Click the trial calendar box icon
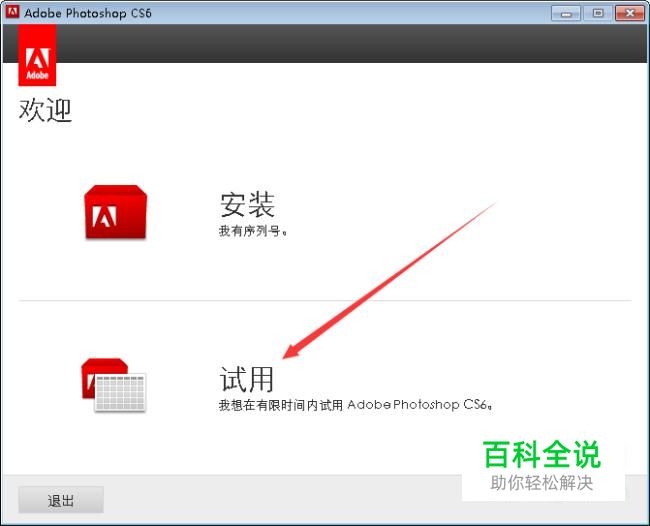Viewport: 650px width, 526px height. tap(114, 385)
